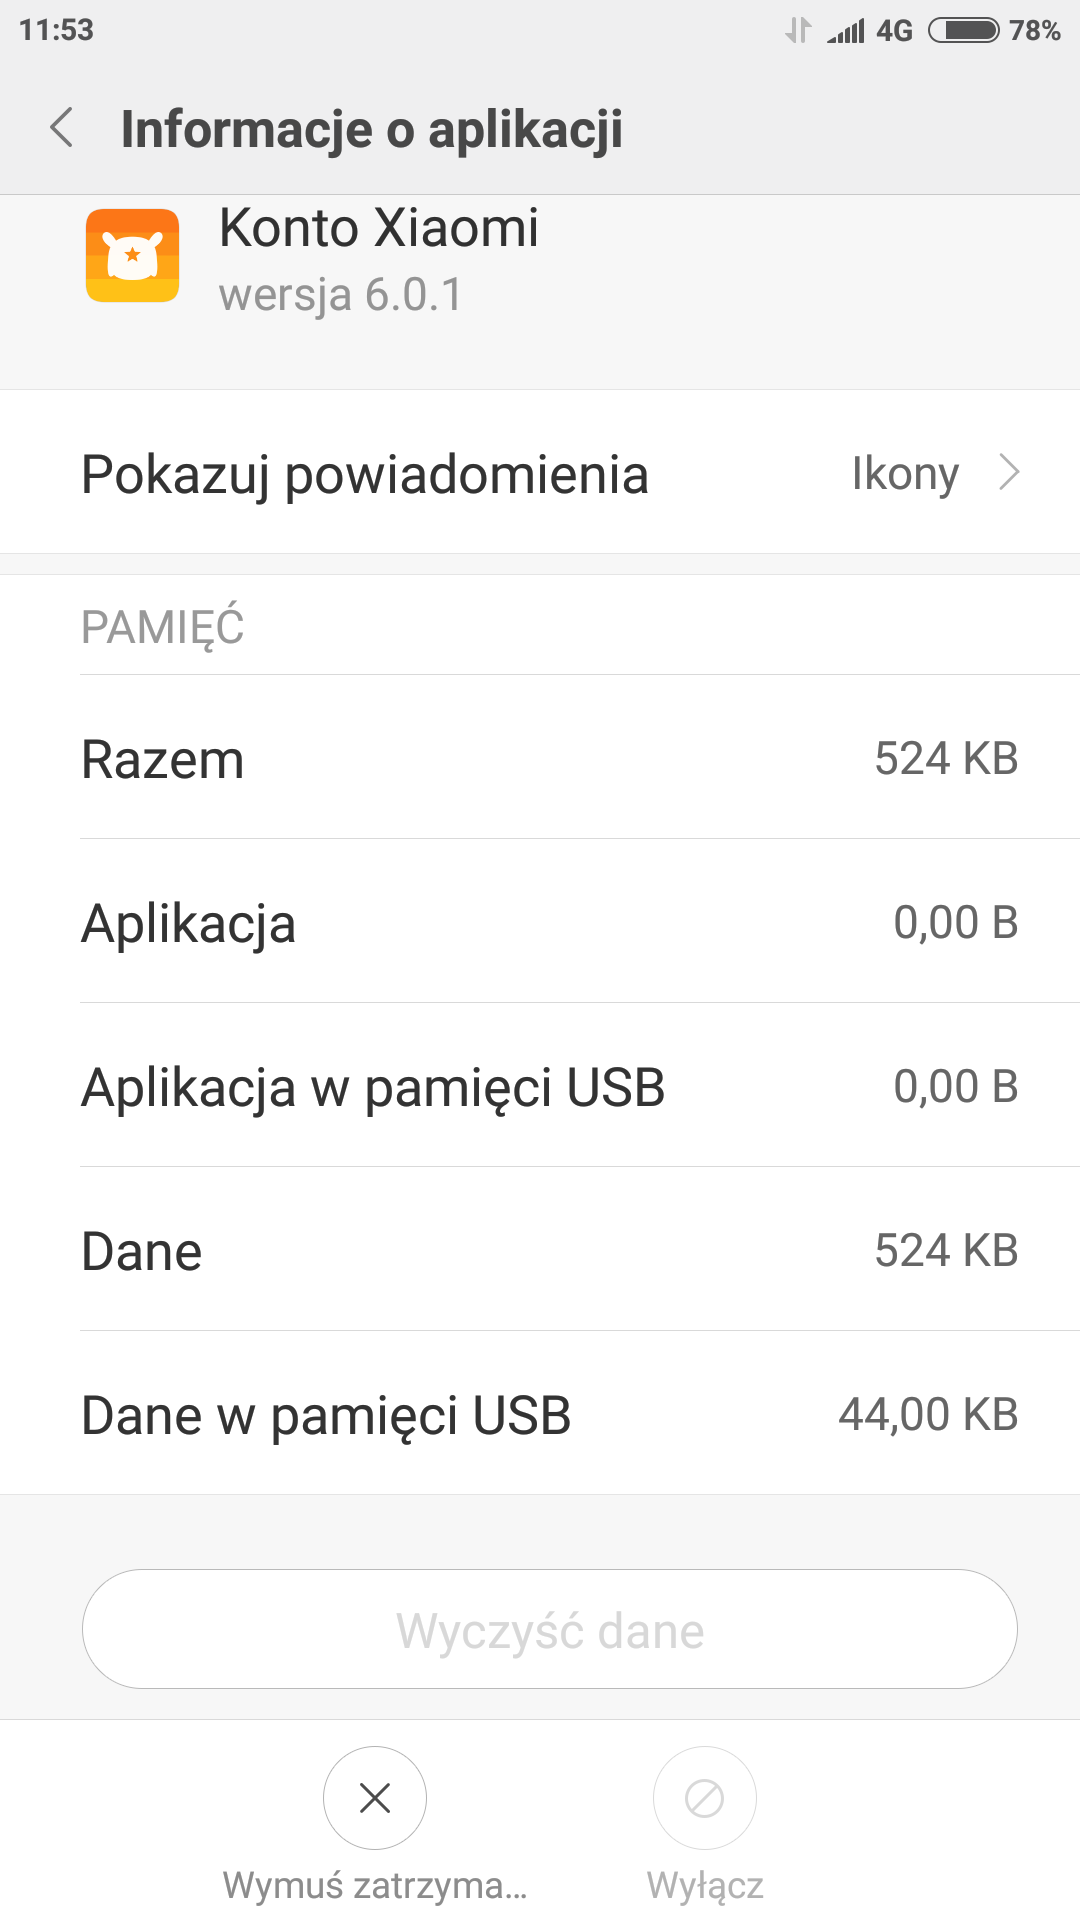Tap the Wyłącz text label
Screen dimensions: 1080x1920
click(x=705, y=1885)
